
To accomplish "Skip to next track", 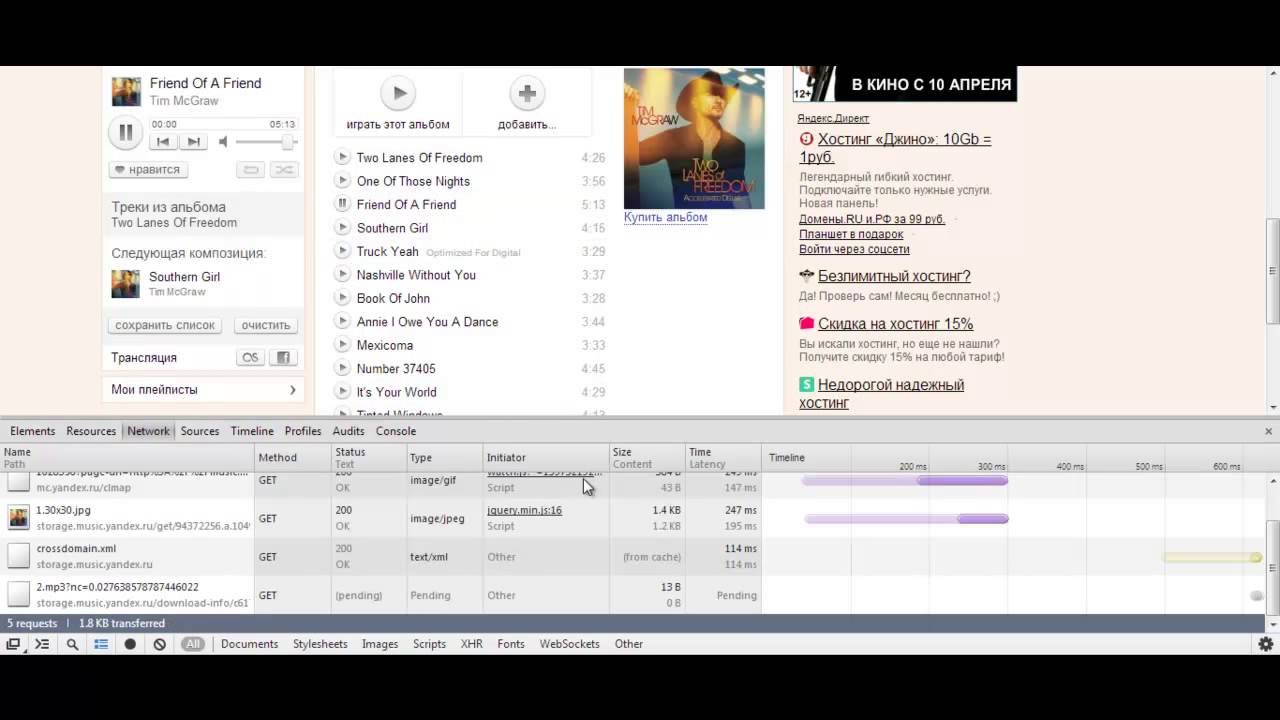I will 193,142.
